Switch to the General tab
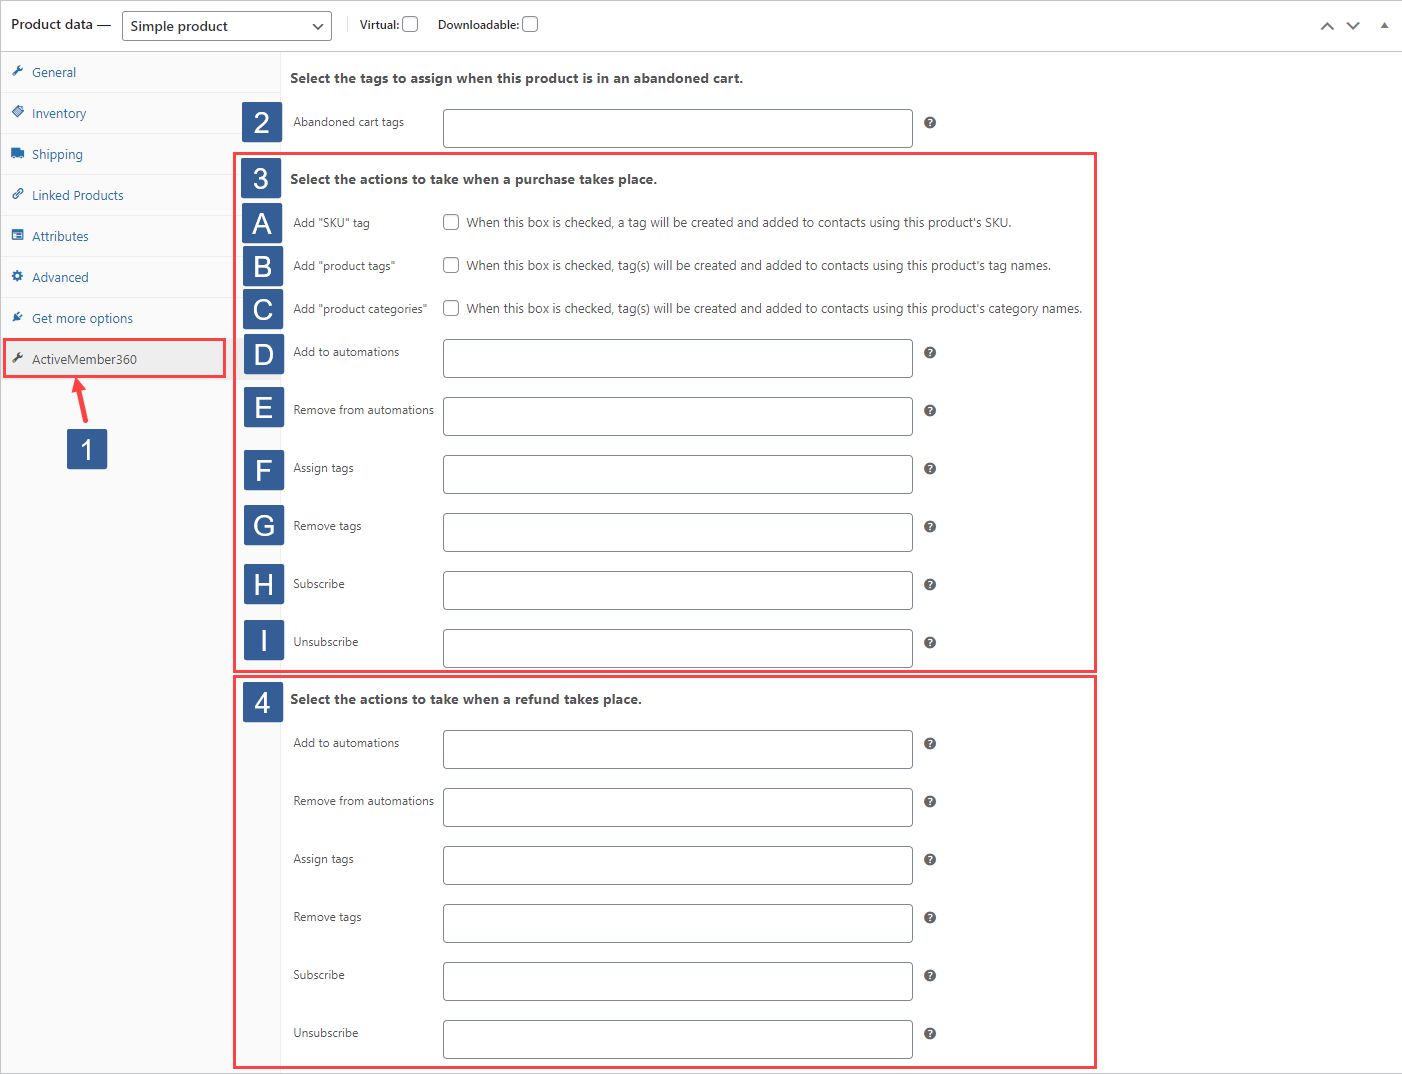The image size is (1402, 1074). tap(54, 72)
